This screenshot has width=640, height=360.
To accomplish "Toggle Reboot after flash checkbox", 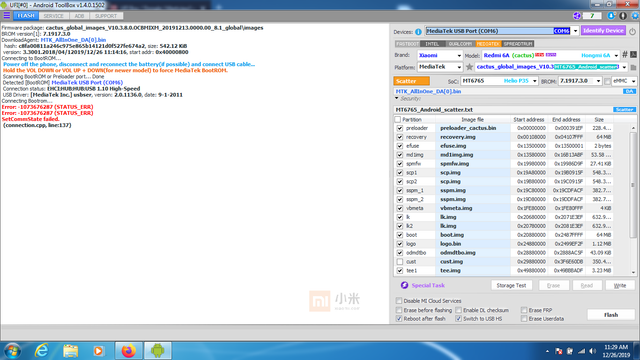I will (x=399, y=319).
